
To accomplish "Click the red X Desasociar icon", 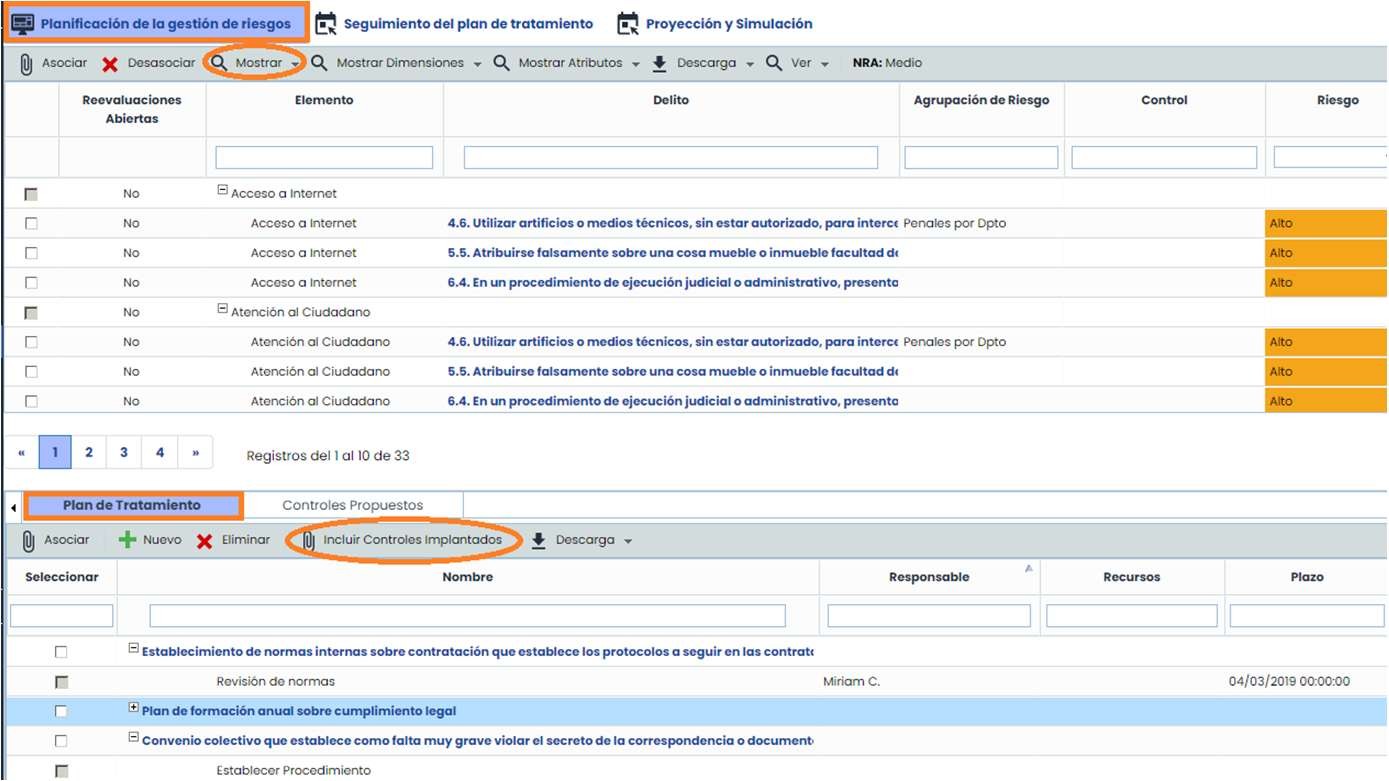I will (x=110, y=64).
